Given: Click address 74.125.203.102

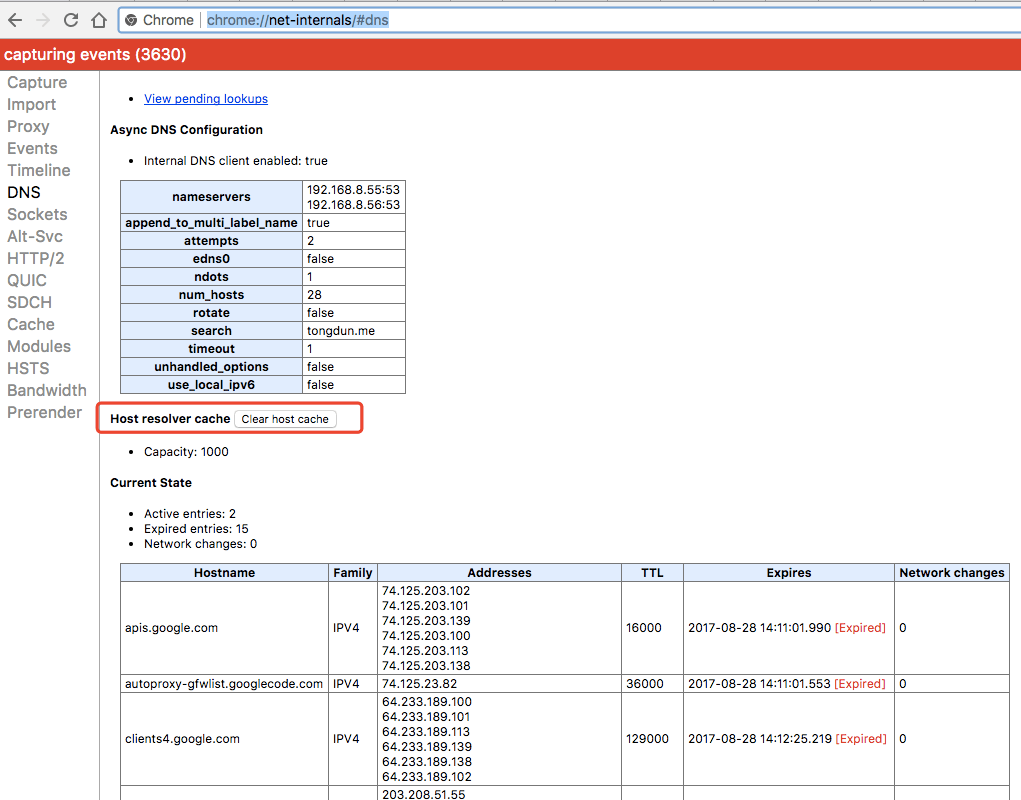Looking at the screenshot, I should coord(426,591).
